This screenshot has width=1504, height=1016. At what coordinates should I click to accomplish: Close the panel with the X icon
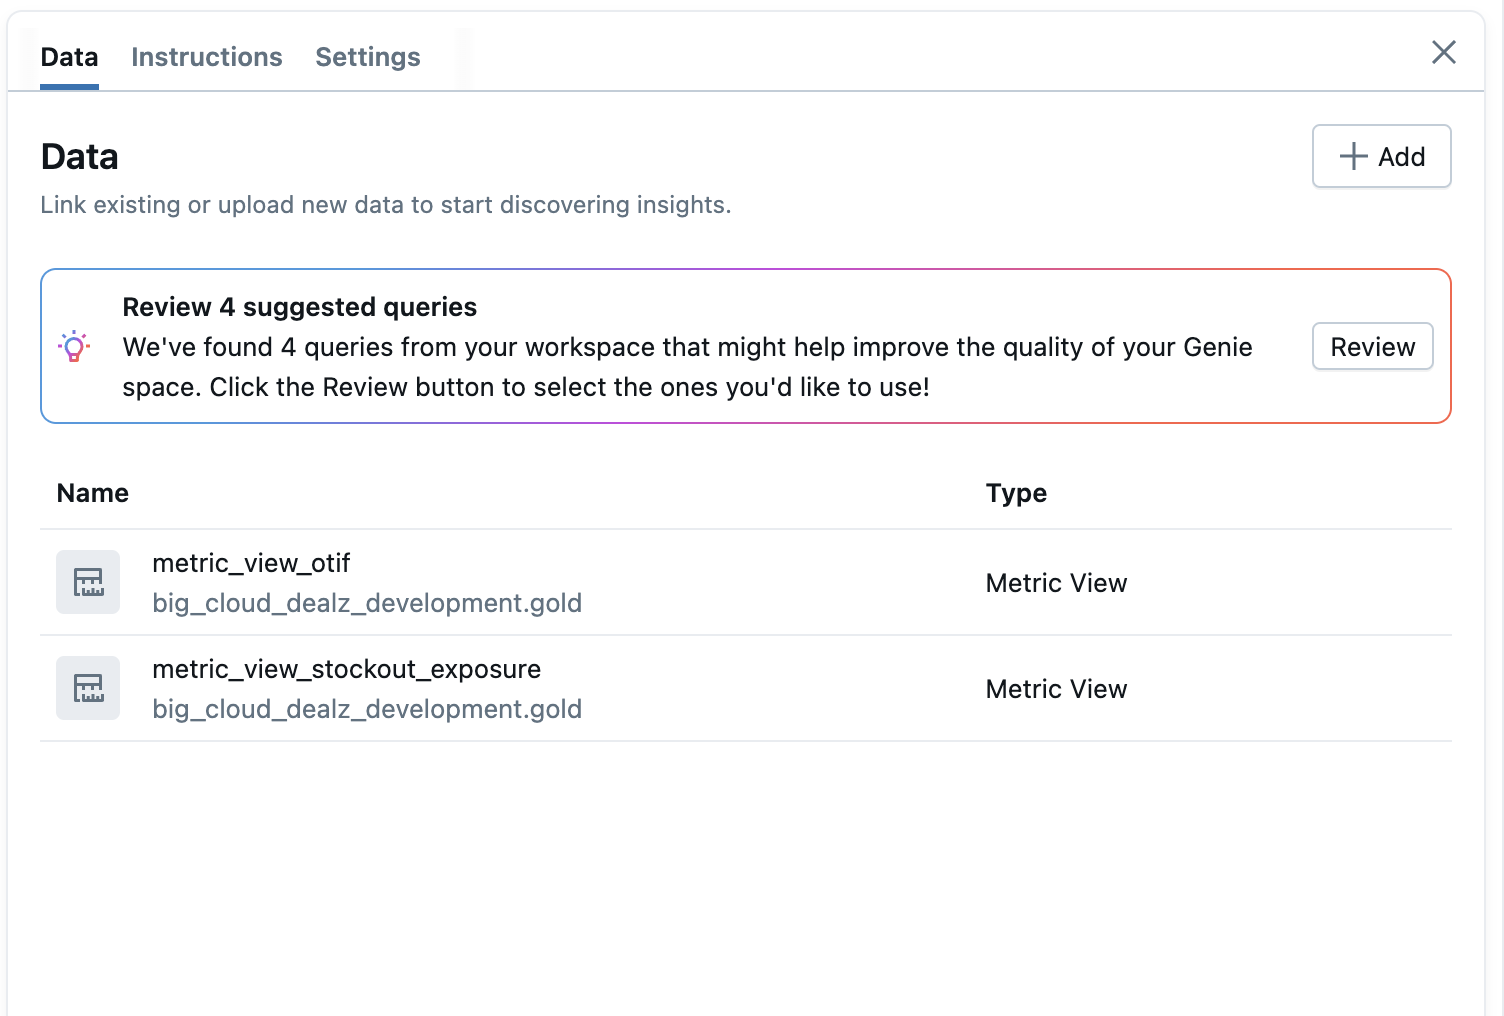(1443, 52)
